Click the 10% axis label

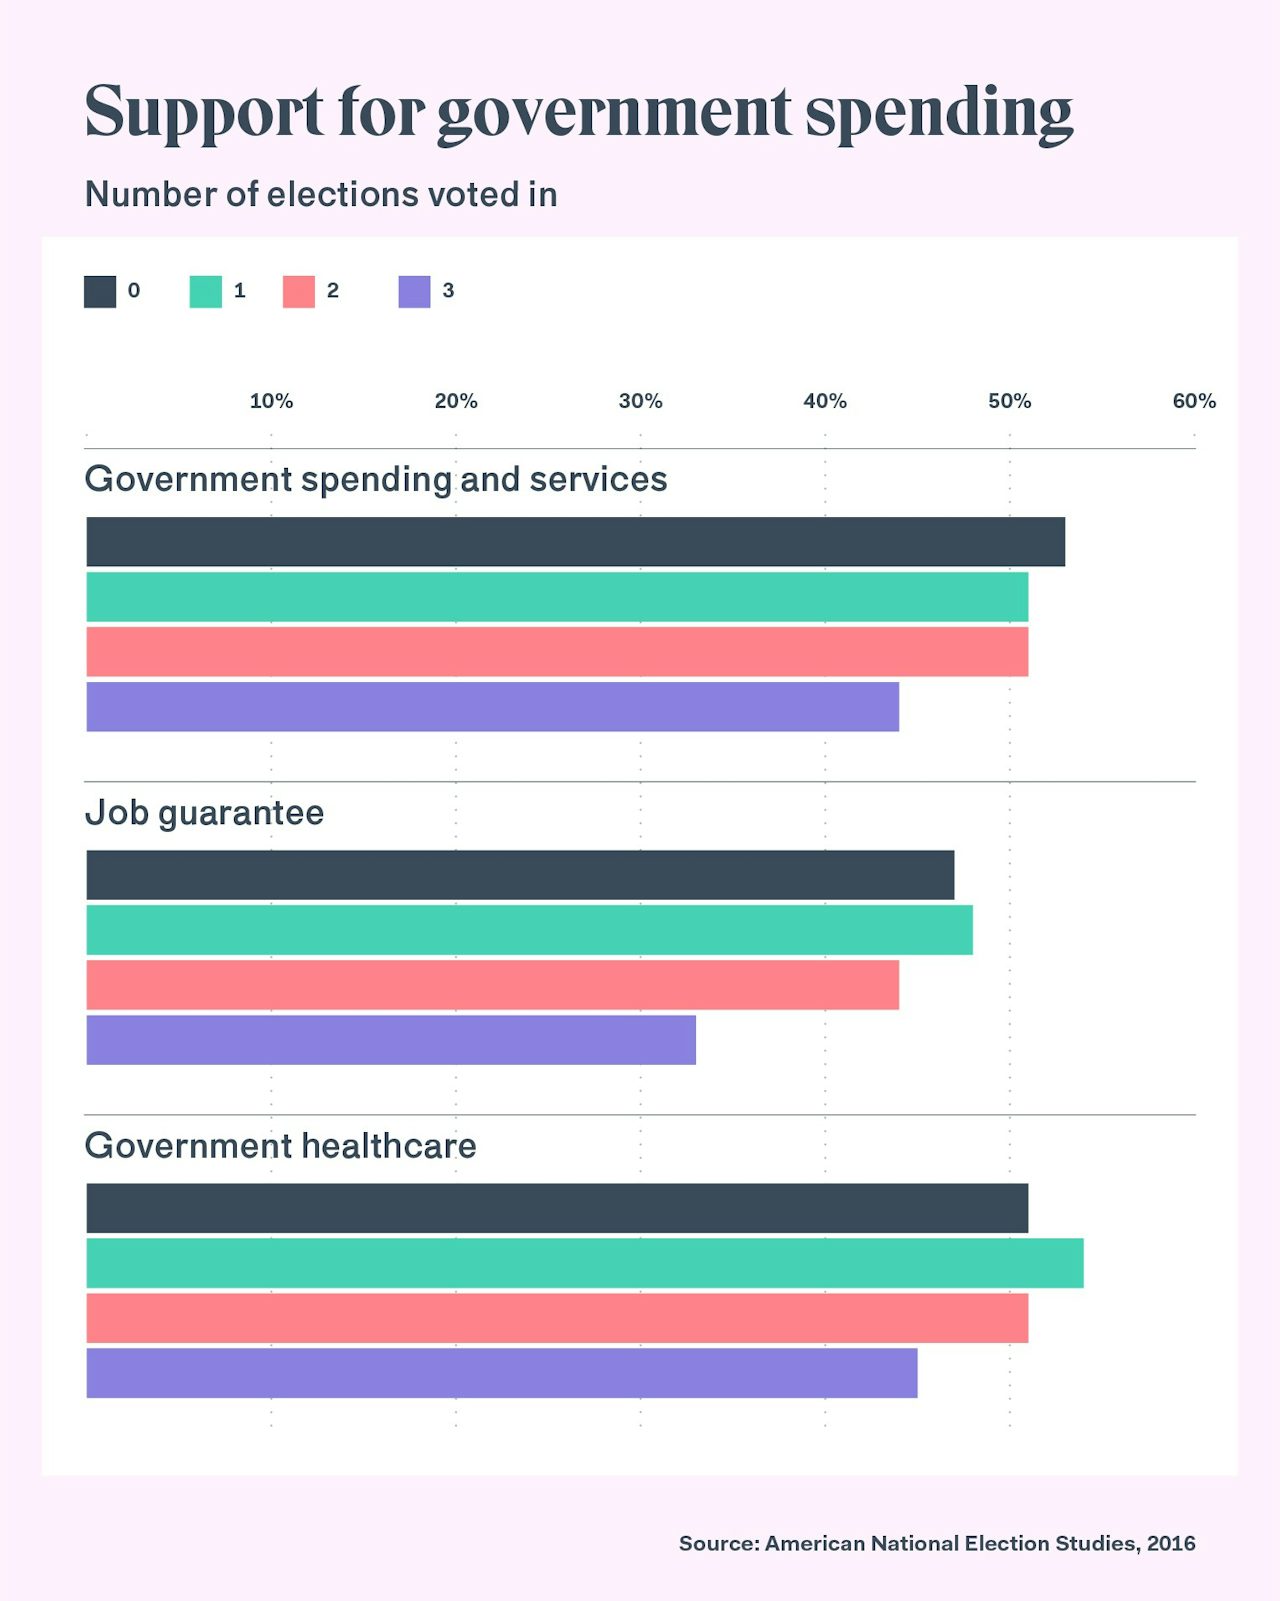271,402
